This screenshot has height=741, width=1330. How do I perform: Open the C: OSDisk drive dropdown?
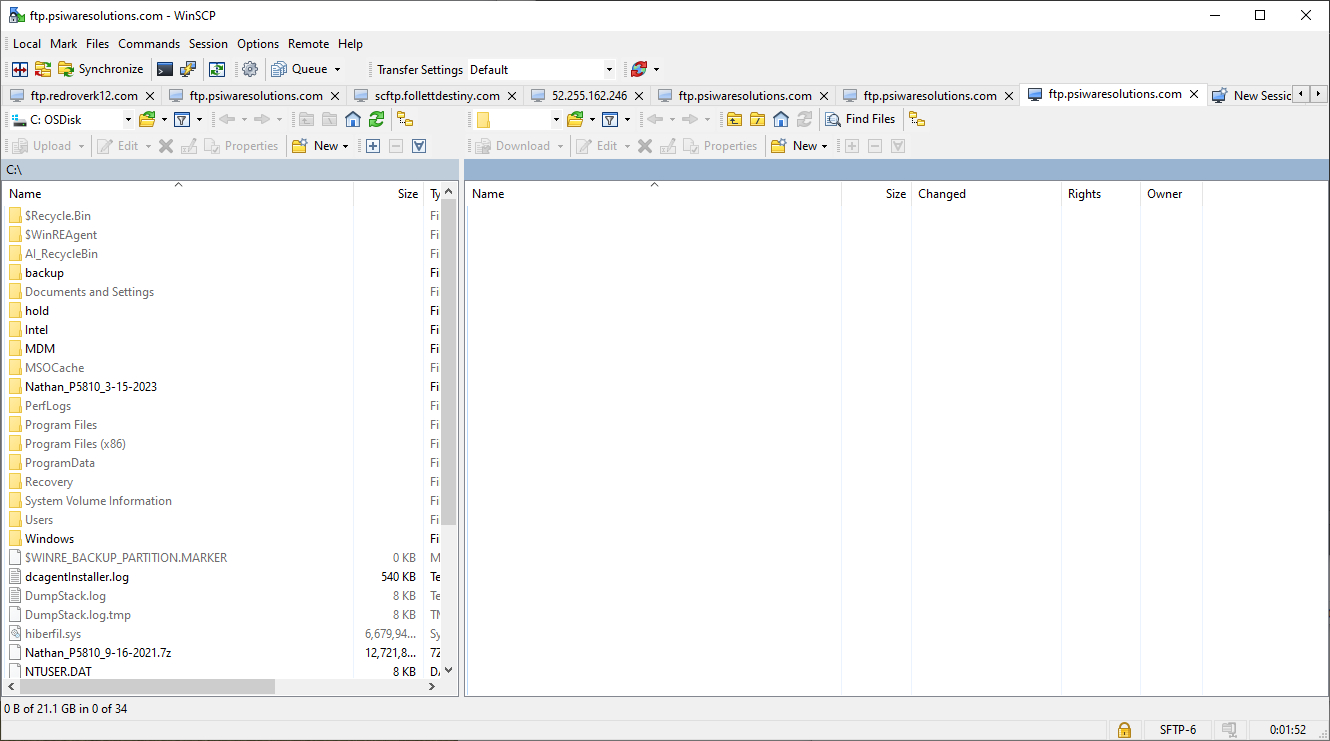(128, 119)
